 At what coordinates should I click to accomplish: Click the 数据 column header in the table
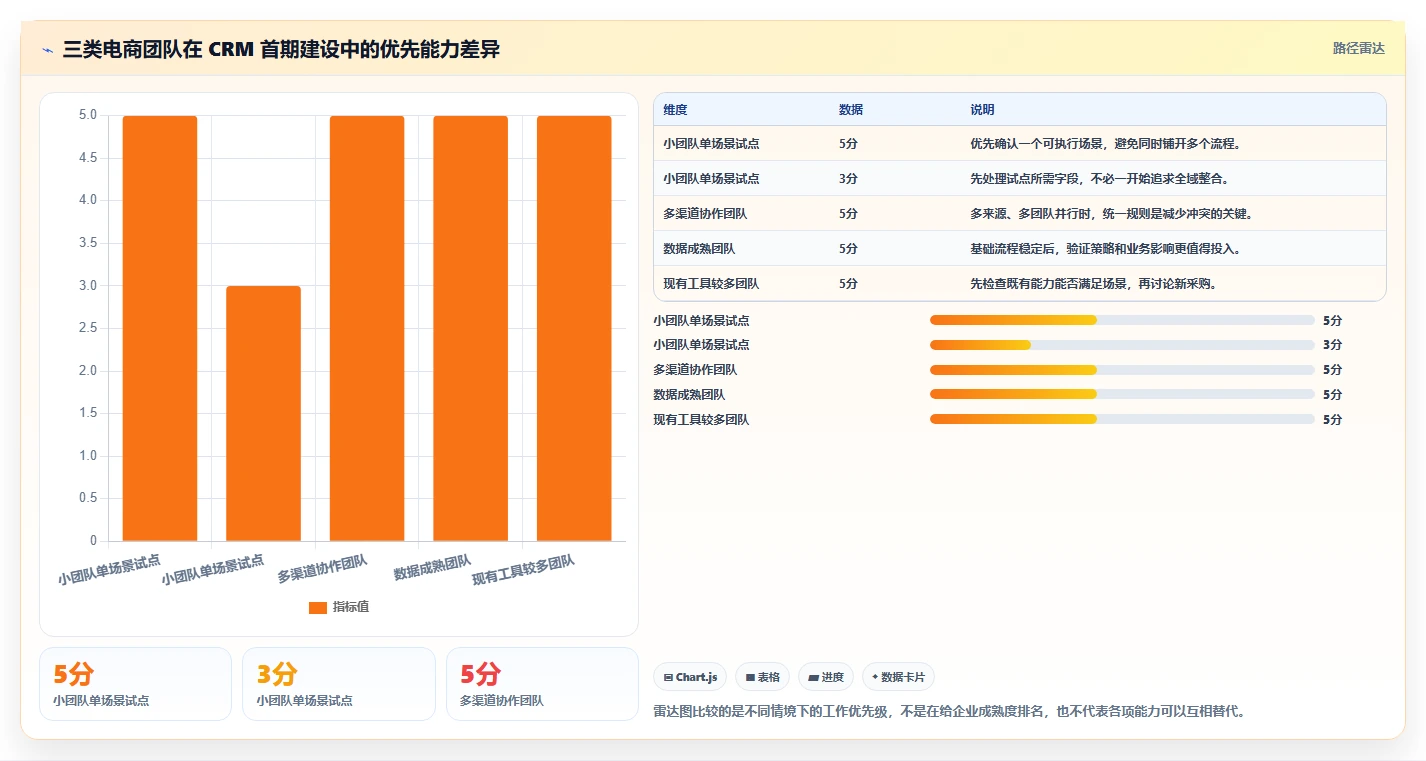[851, 110]
